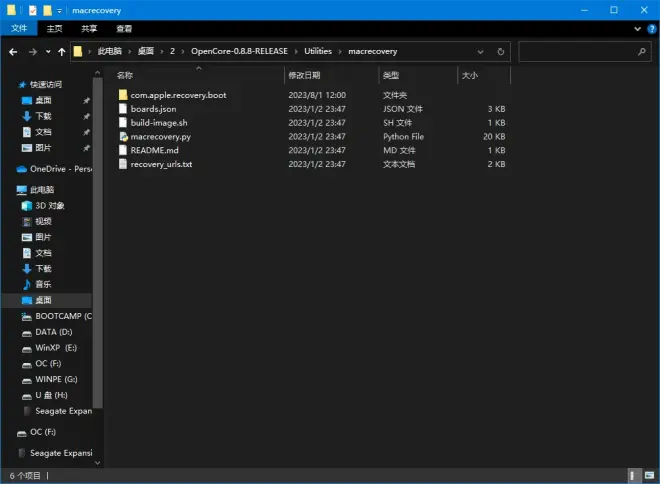Click the search magnifier icon
660x484 pixels.
pyautogui.click(x=641, y=51)
